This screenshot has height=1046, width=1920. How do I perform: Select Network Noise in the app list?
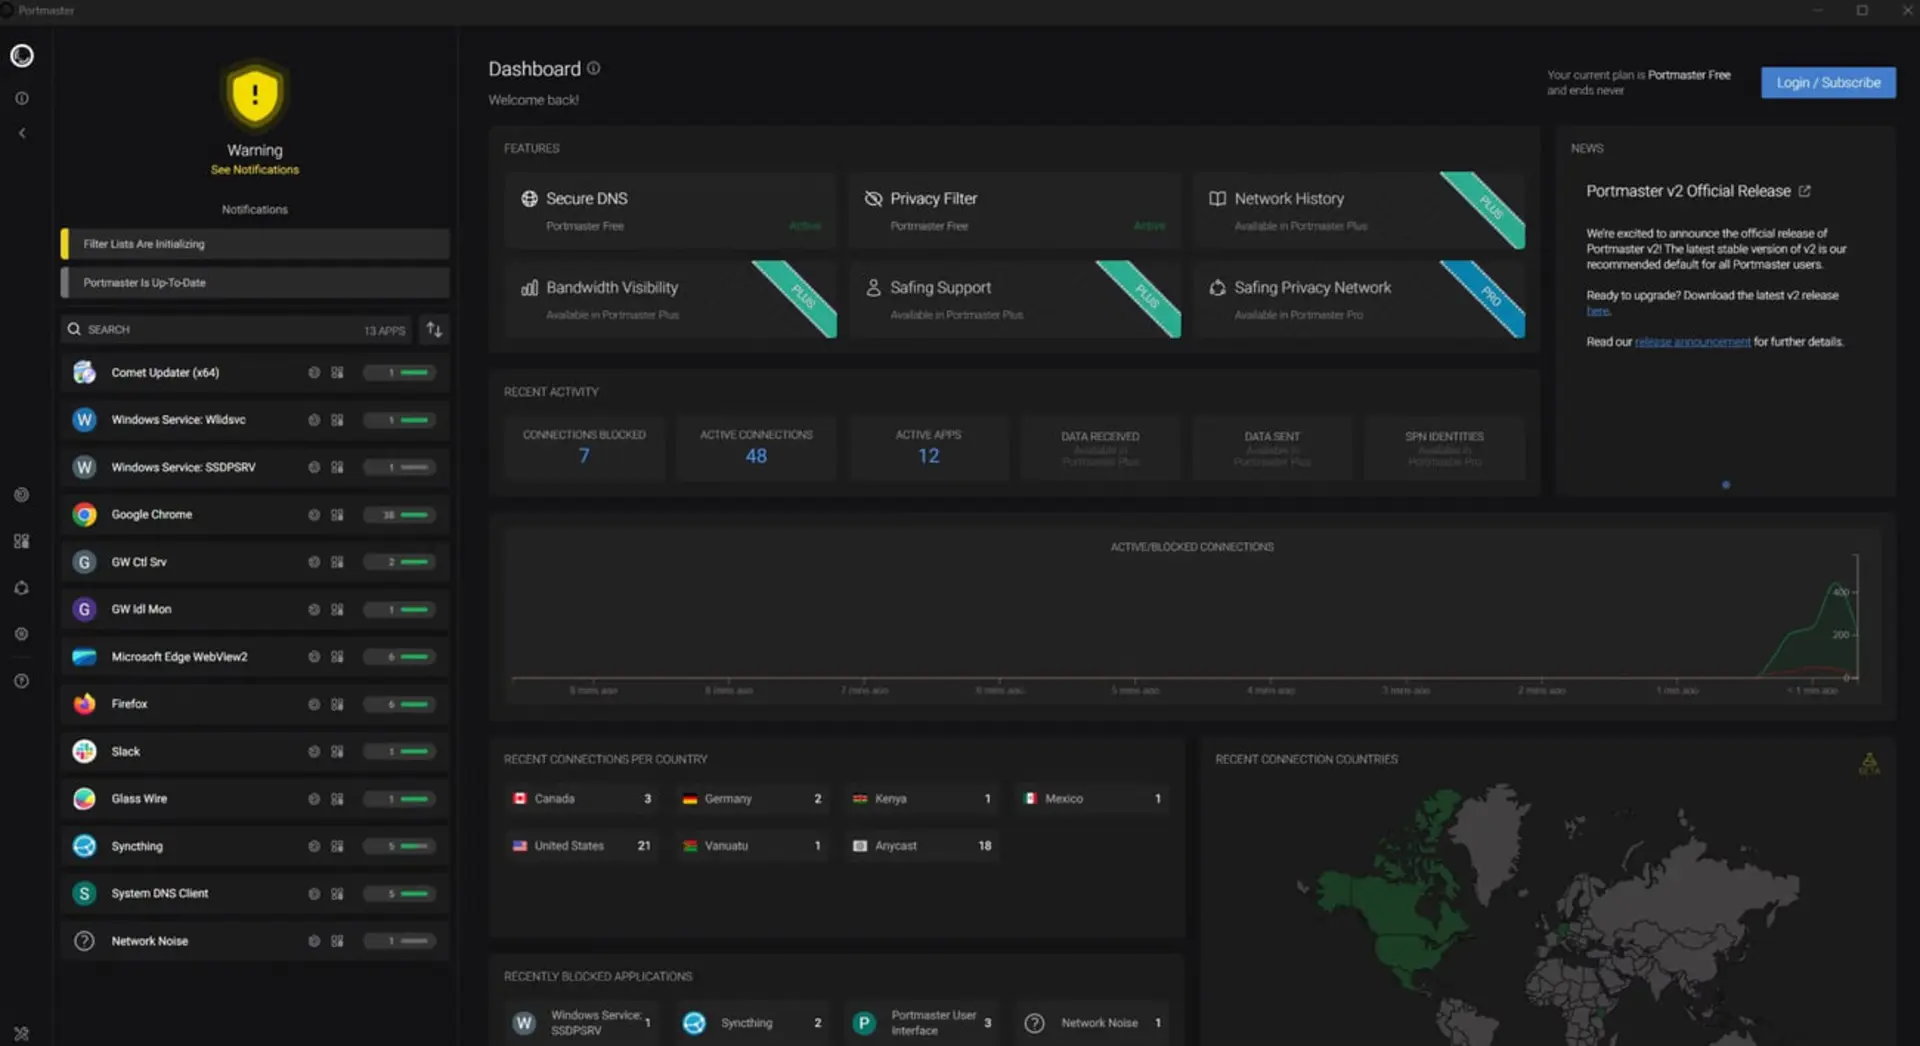[255, 941]
